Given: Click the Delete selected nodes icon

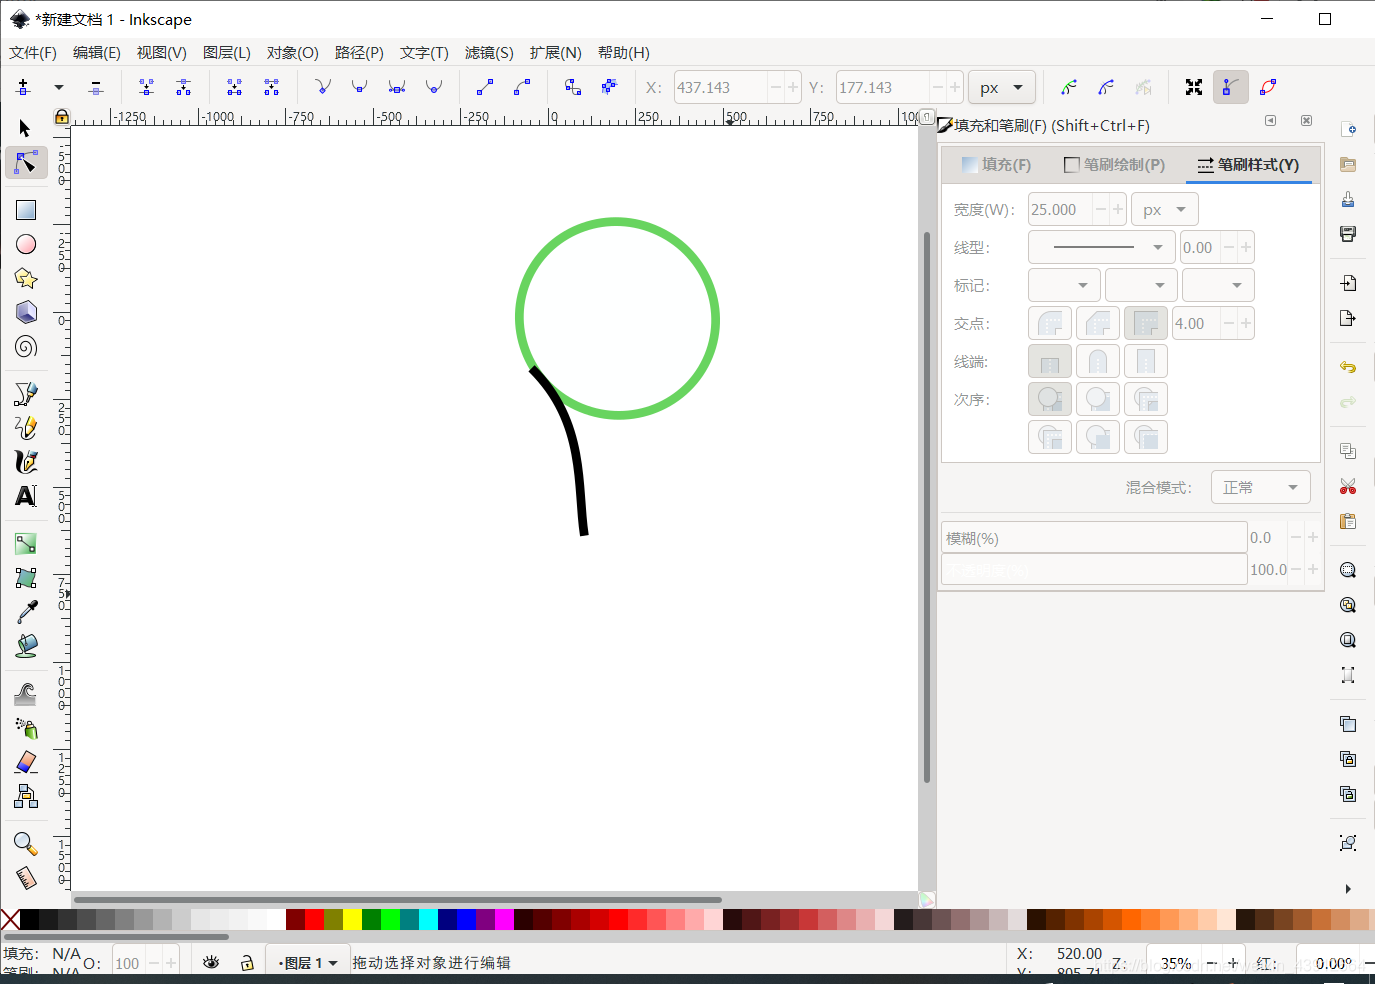Looking at the screenshot, I should click(96, 88).
